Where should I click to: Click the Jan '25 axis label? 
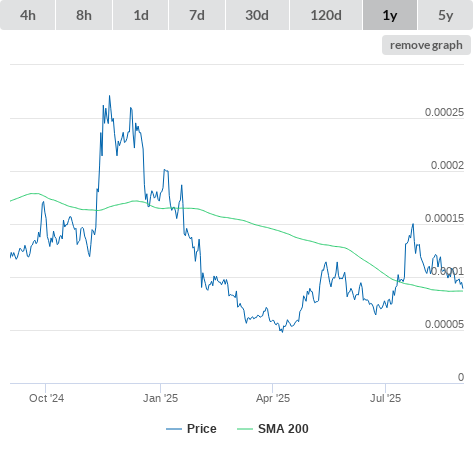click(160, 398)
